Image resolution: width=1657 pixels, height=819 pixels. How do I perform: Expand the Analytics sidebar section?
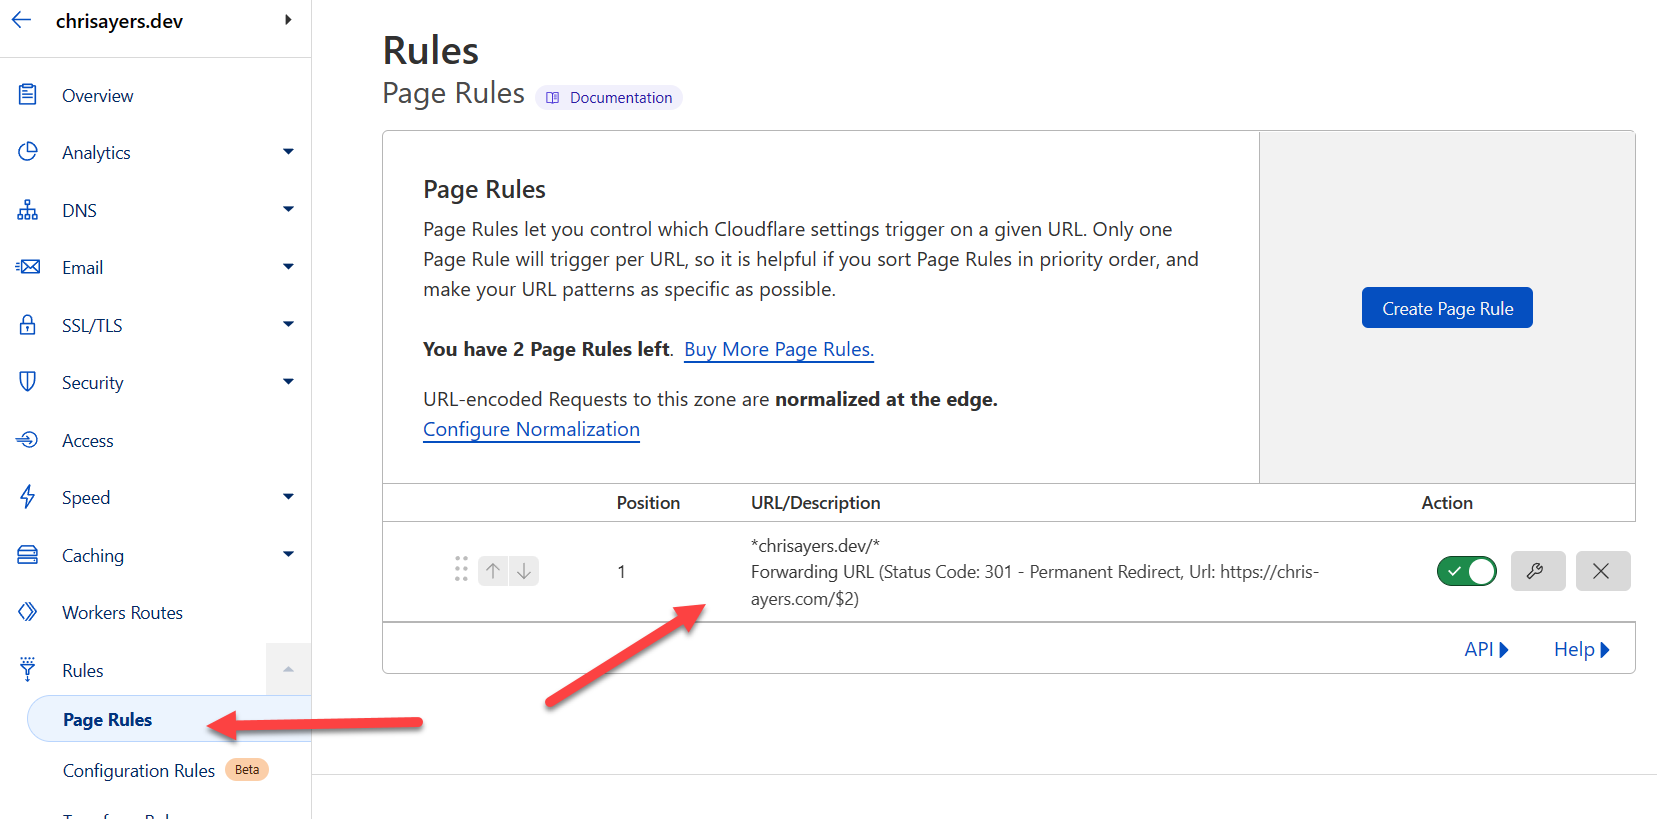tap(288, 152)
